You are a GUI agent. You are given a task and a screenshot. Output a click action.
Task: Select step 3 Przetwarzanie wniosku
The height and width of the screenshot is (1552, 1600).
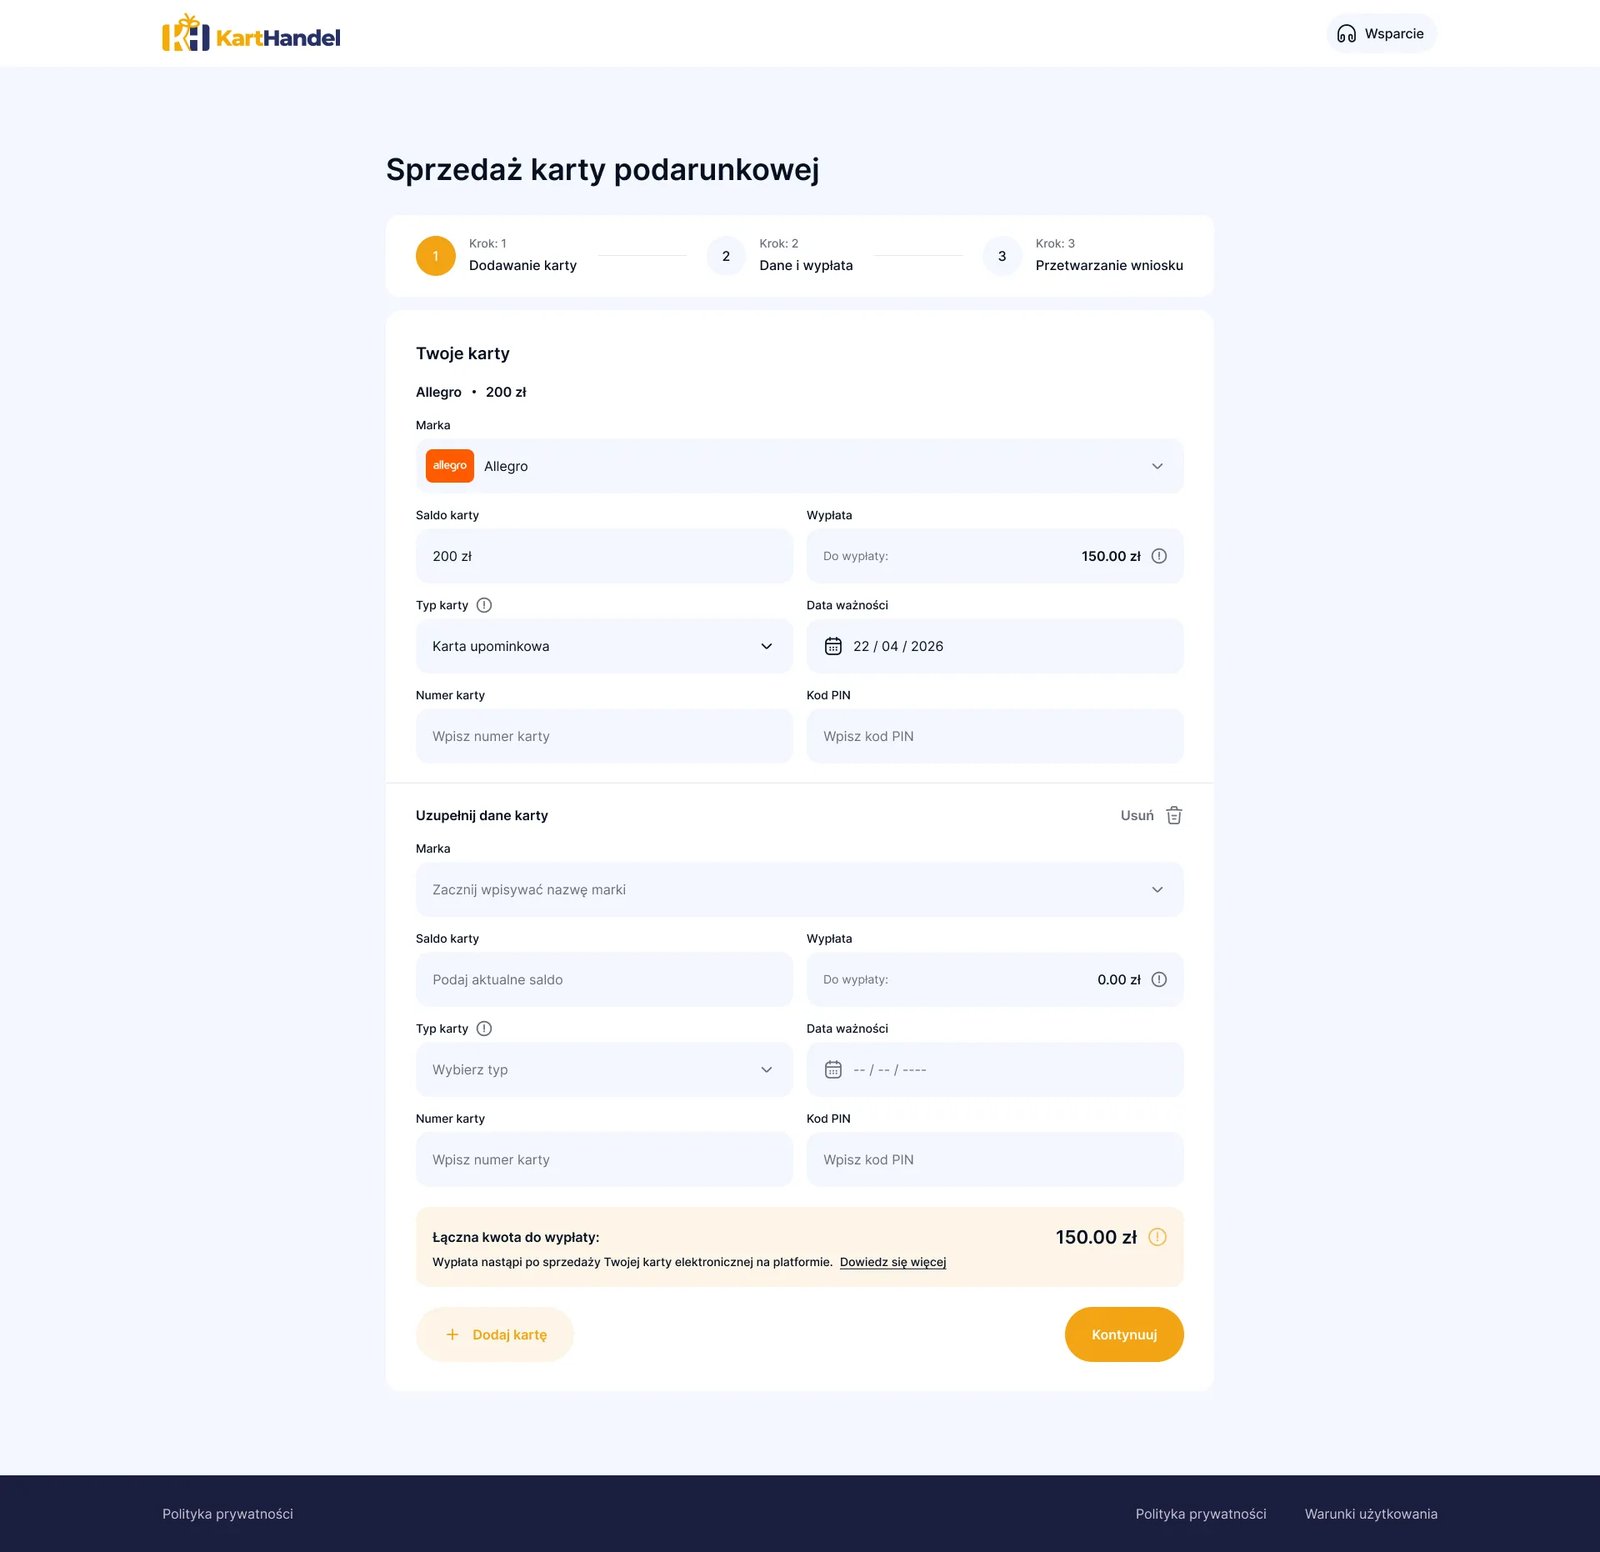pos(1083,256)
